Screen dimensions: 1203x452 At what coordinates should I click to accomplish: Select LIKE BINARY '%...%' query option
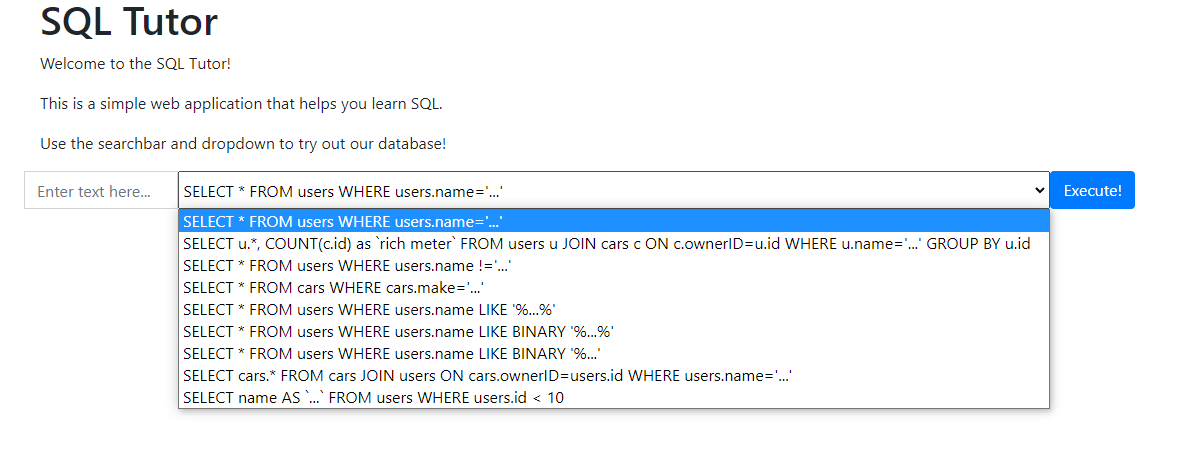tap(614, 331)
